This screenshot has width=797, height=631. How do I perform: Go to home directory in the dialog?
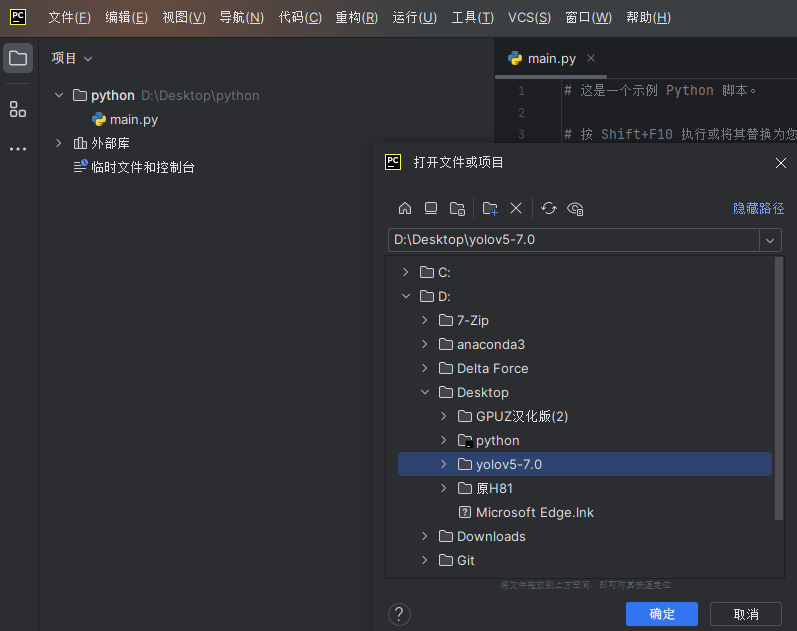(x=405, y=208)
